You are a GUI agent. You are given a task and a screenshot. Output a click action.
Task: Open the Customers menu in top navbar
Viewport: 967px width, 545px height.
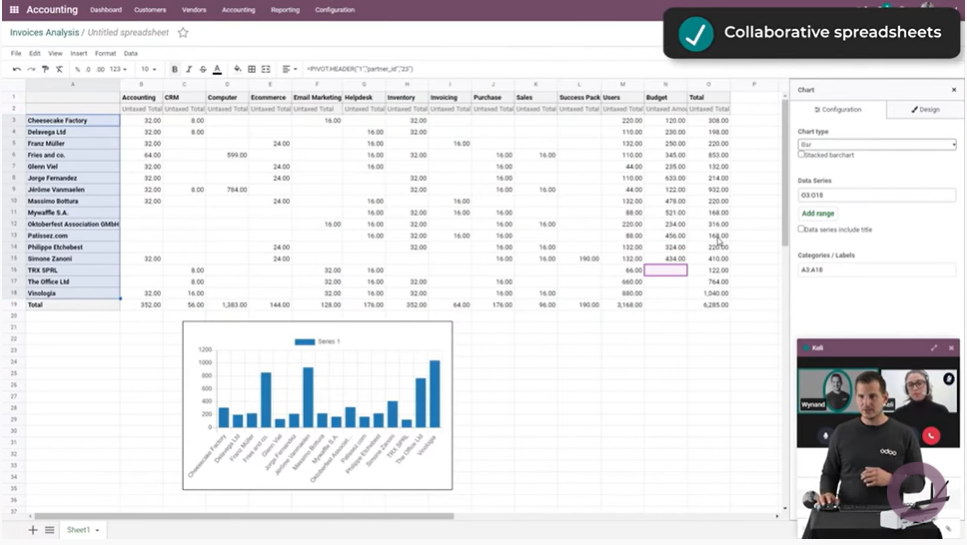150,10
